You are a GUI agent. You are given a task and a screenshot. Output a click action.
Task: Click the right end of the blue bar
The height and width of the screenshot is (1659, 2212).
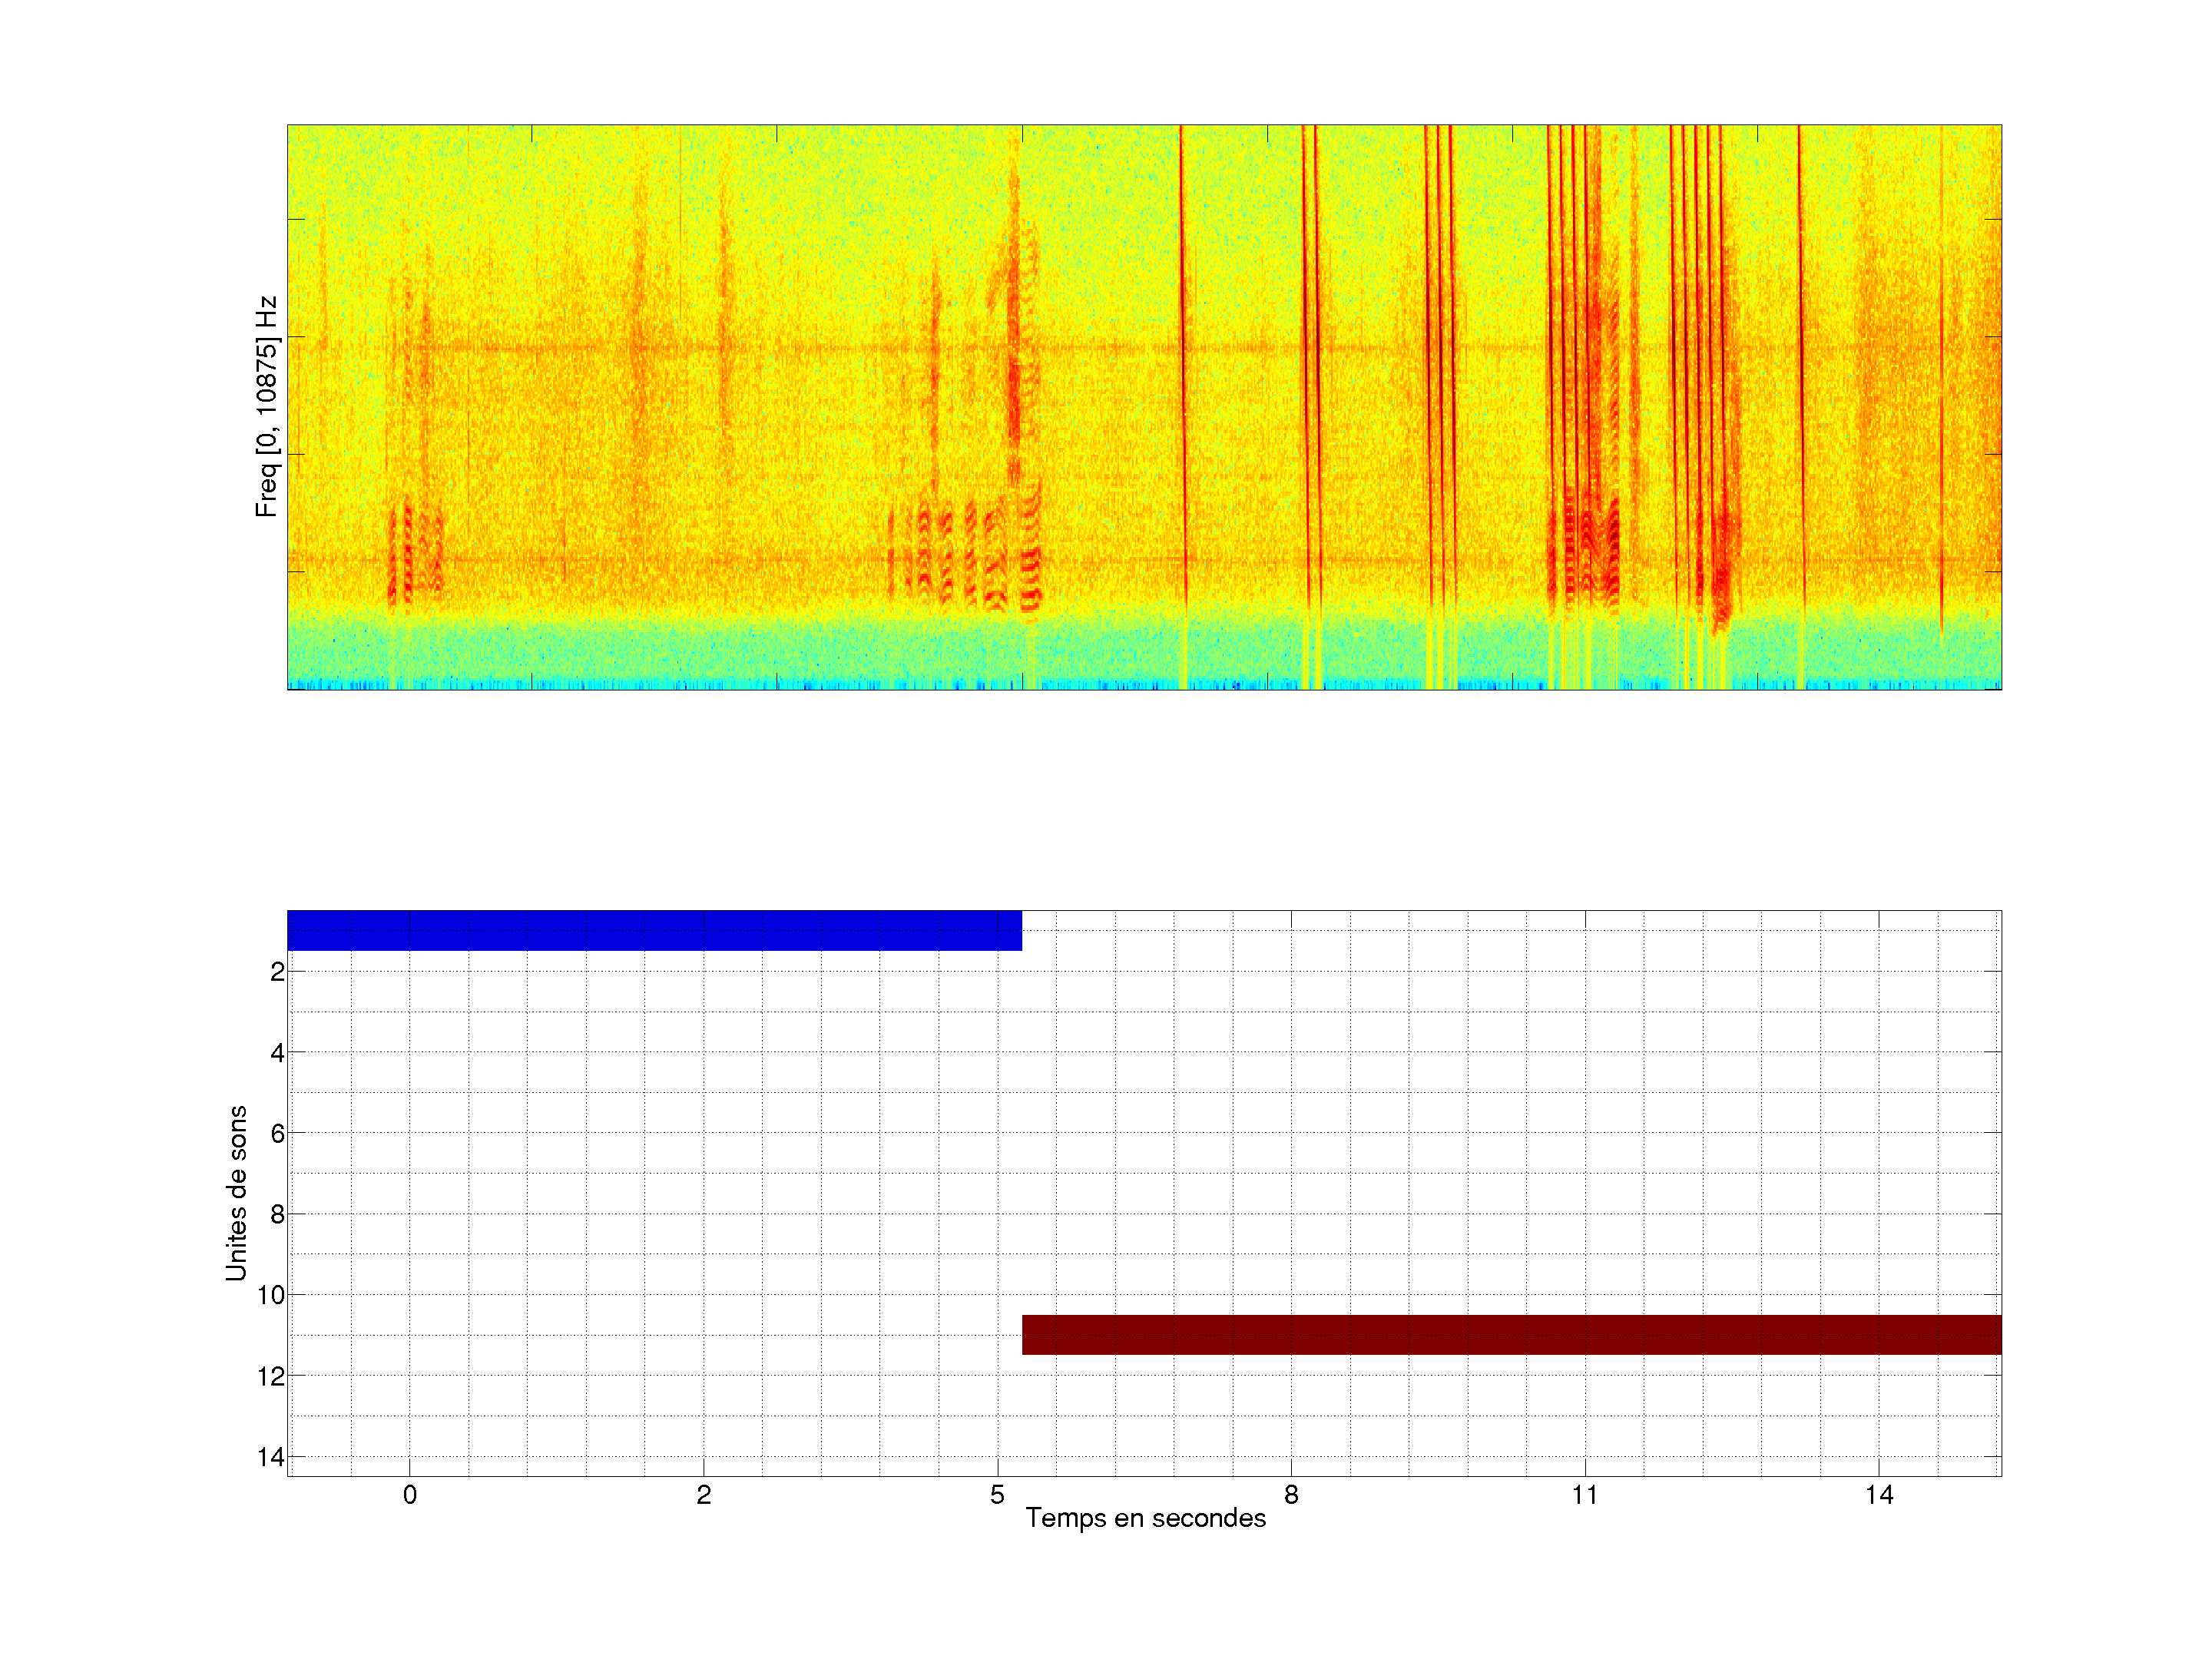tap(1016, 930)
